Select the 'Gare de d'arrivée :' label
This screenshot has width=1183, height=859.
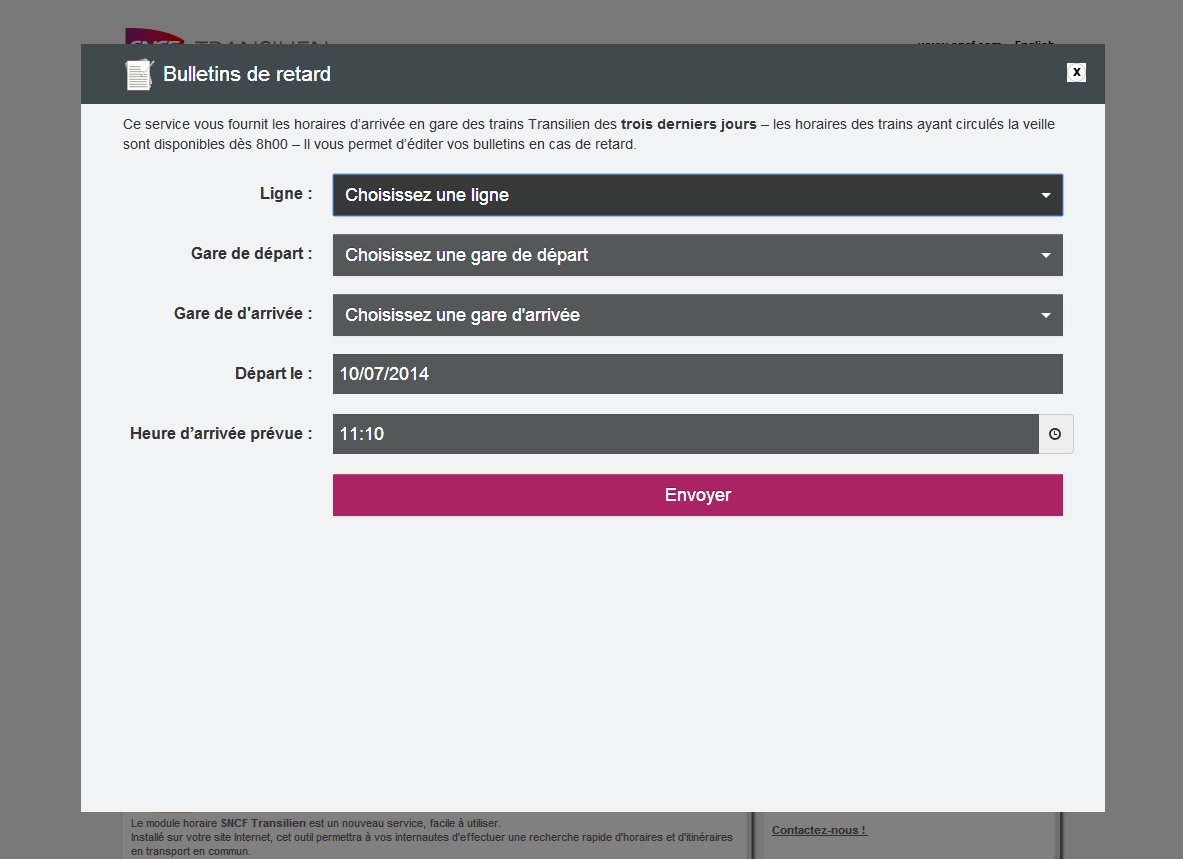(x=243, y=314)
